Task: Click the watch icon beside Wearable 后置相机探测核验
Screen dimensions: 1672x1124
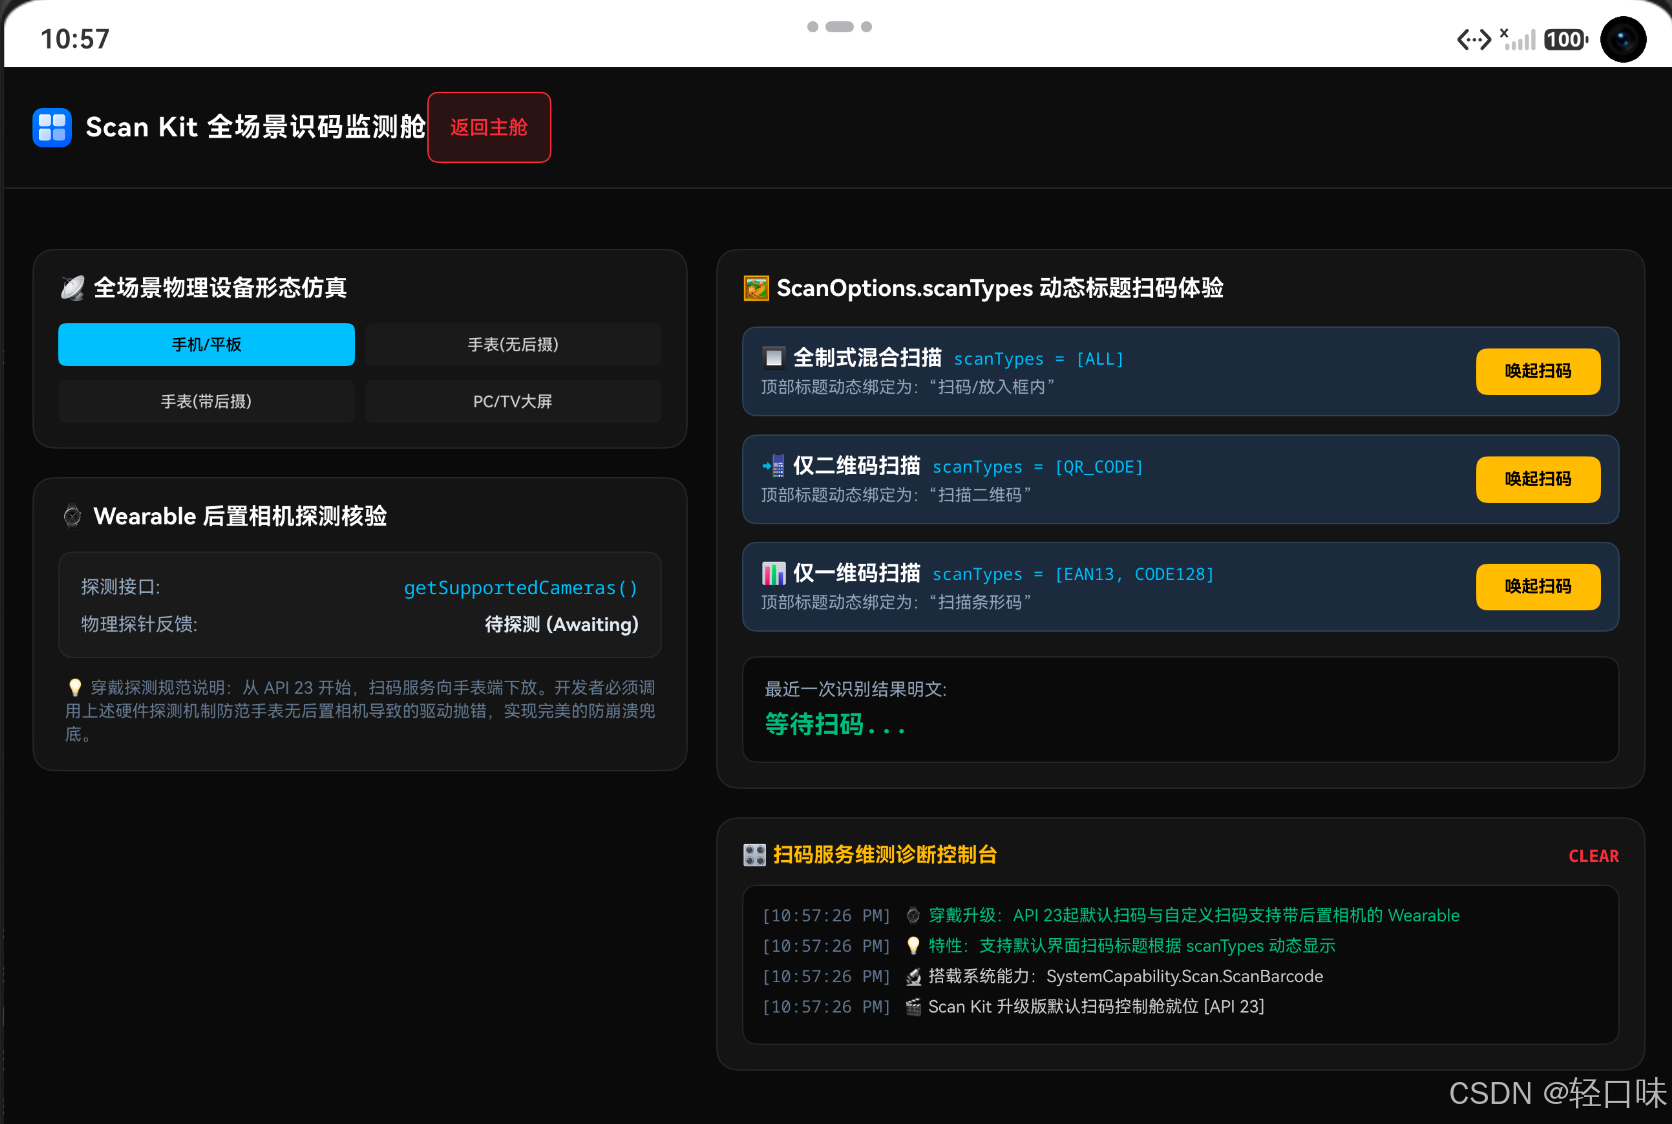Action: (72, 516)
